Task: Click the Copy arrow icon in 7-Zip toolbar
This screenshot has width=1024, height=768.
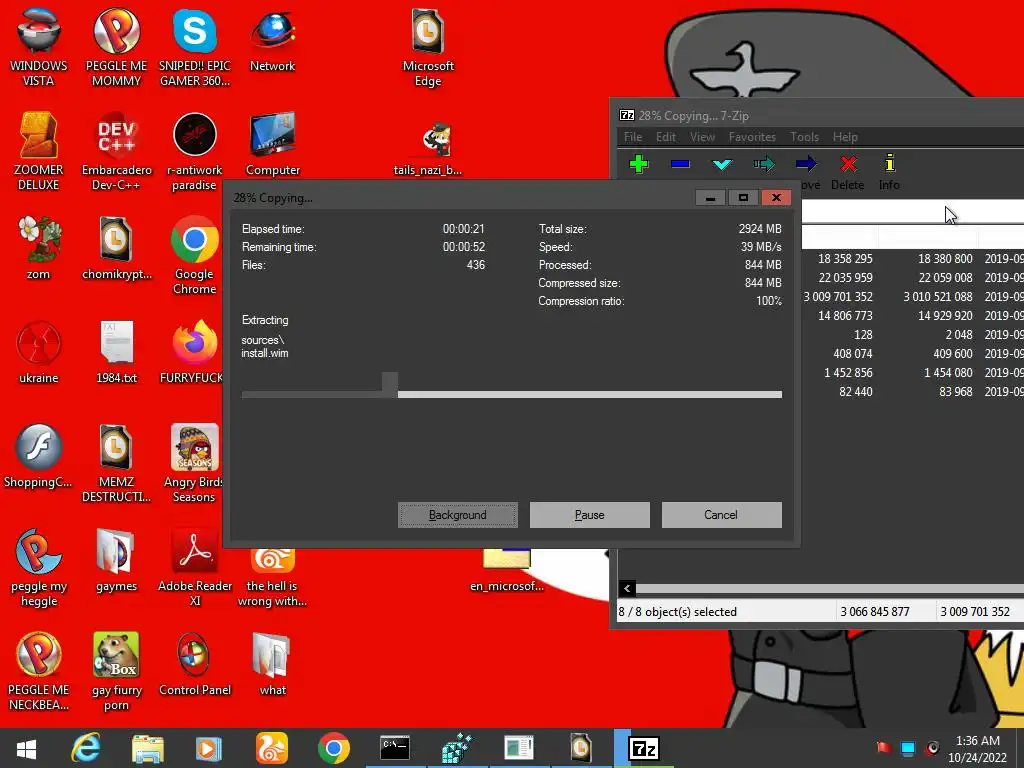Action: tap(763, 164)
